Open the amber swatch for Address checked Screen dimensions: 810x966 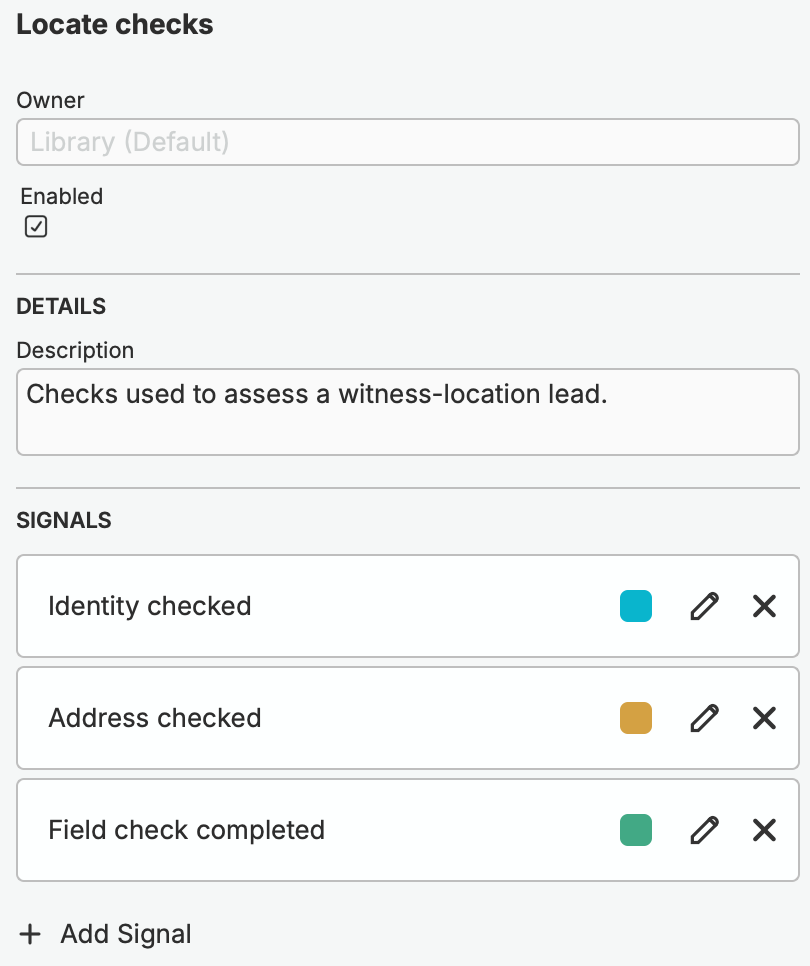pos(636,718)
